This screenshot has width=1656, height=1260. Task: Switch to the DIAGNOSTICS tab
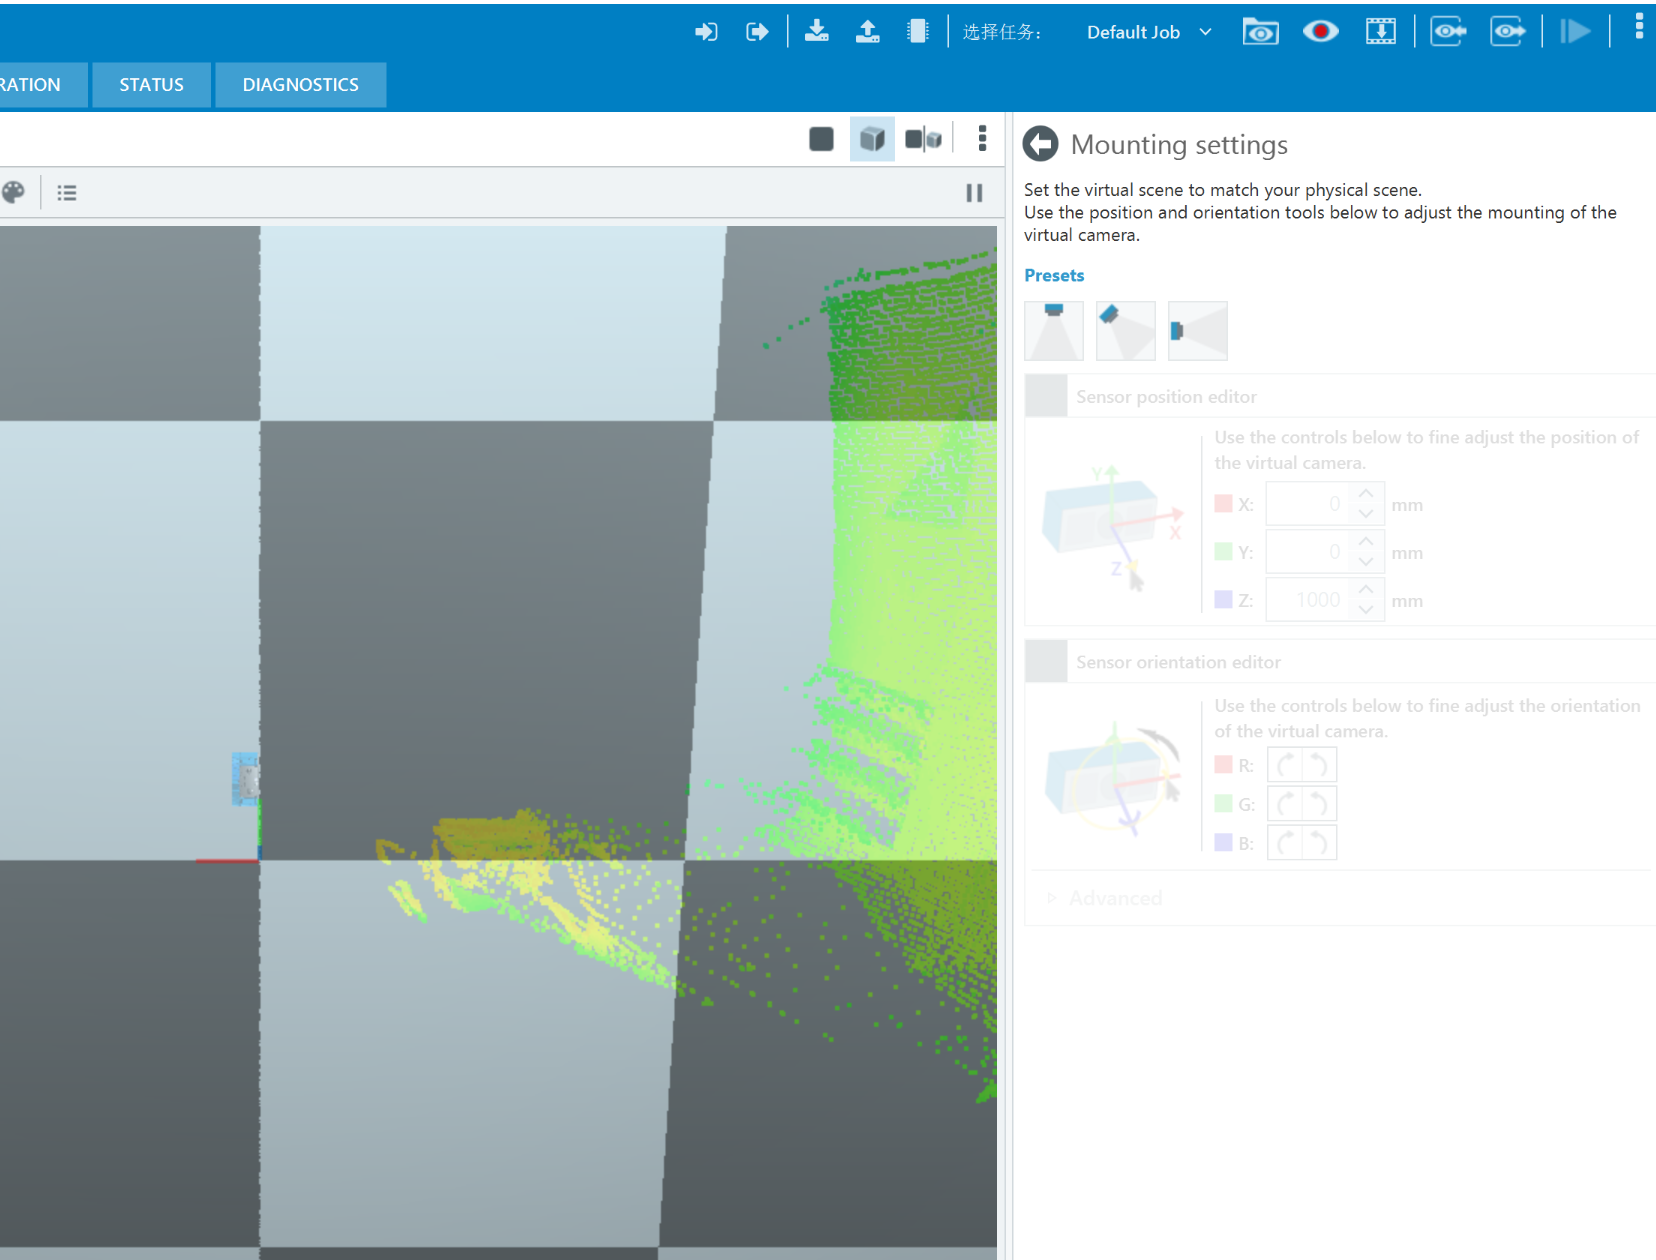pos(301,85)
